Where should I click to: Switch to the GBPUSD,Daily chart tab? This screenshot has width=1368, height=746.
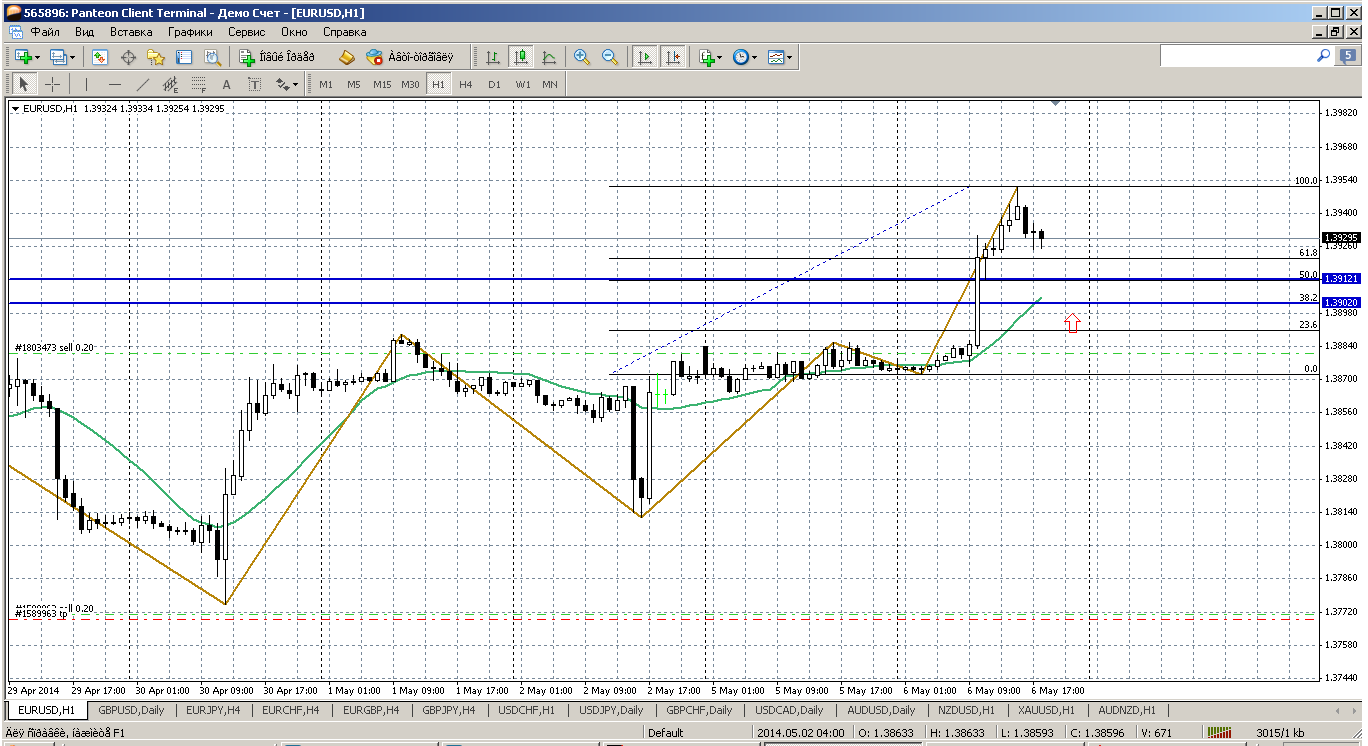click(130, 710)
